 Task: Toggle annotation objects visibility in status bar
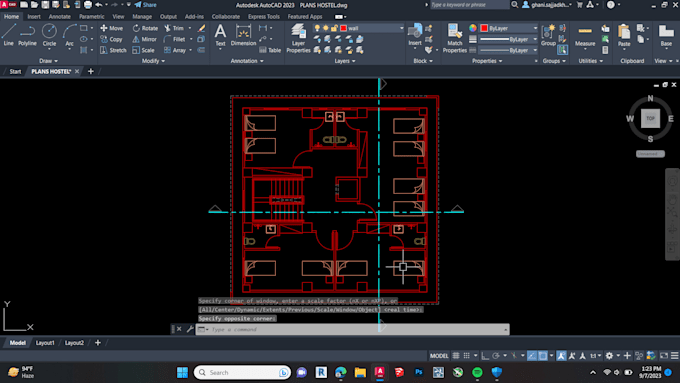click(x=561, y=356)
